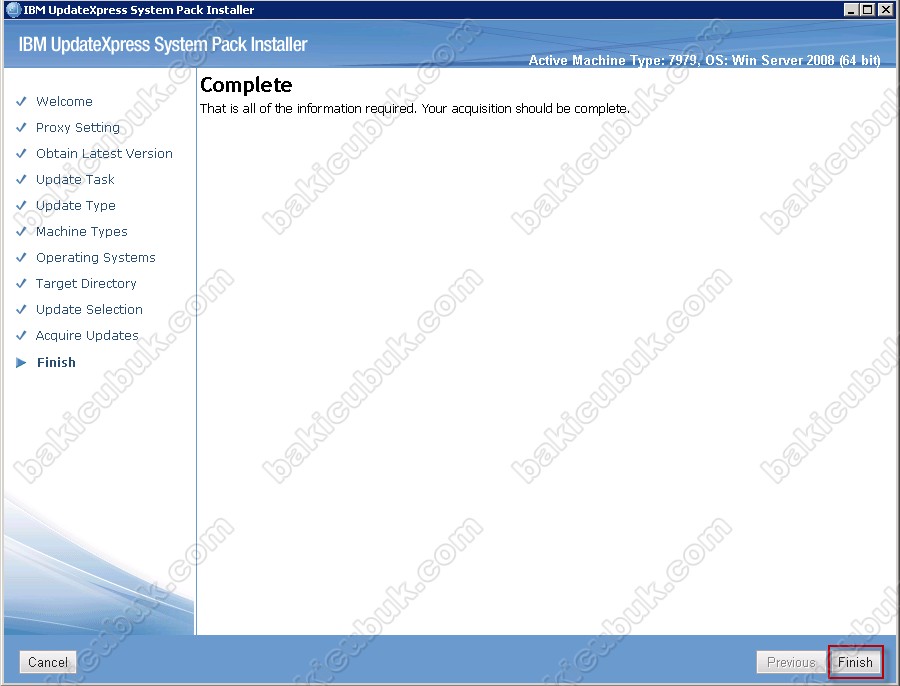Click the arrow marker beside Finish step
Image resolution: width=900 pixels, height=686 pixels.
(x=21, y=362)
